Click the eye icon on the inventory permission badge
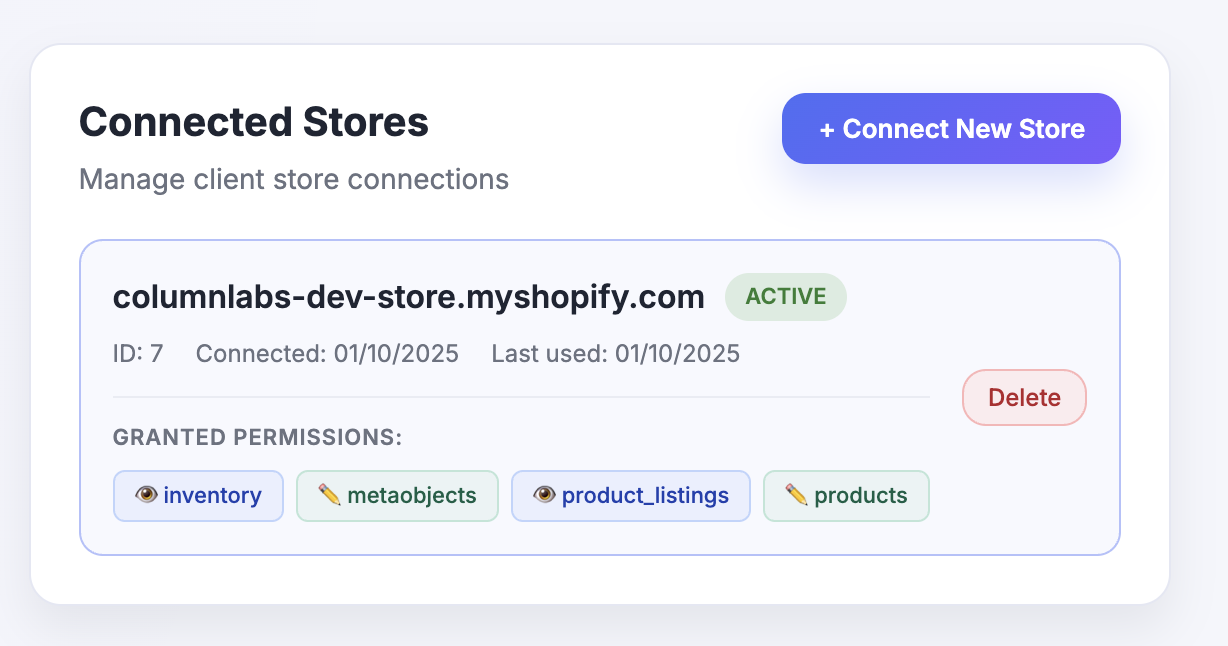The height and width of the screenshot is (646, 1228). coord(146,495)
